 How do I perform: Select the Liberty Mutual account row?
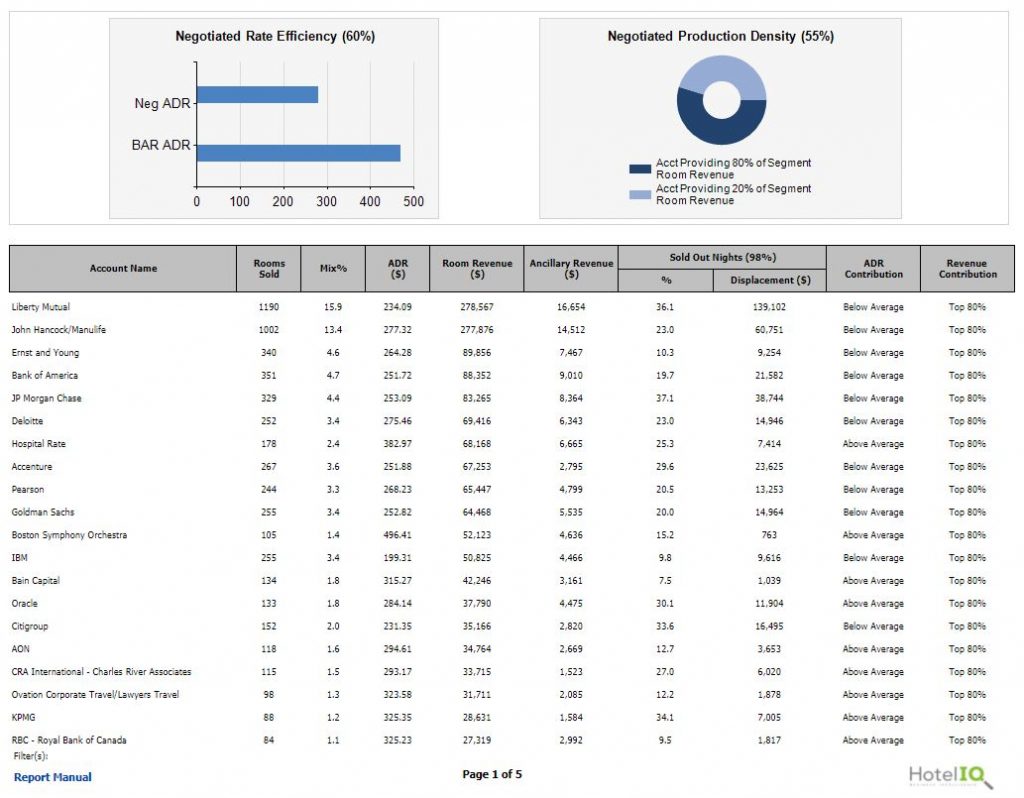tap(512, 307)
